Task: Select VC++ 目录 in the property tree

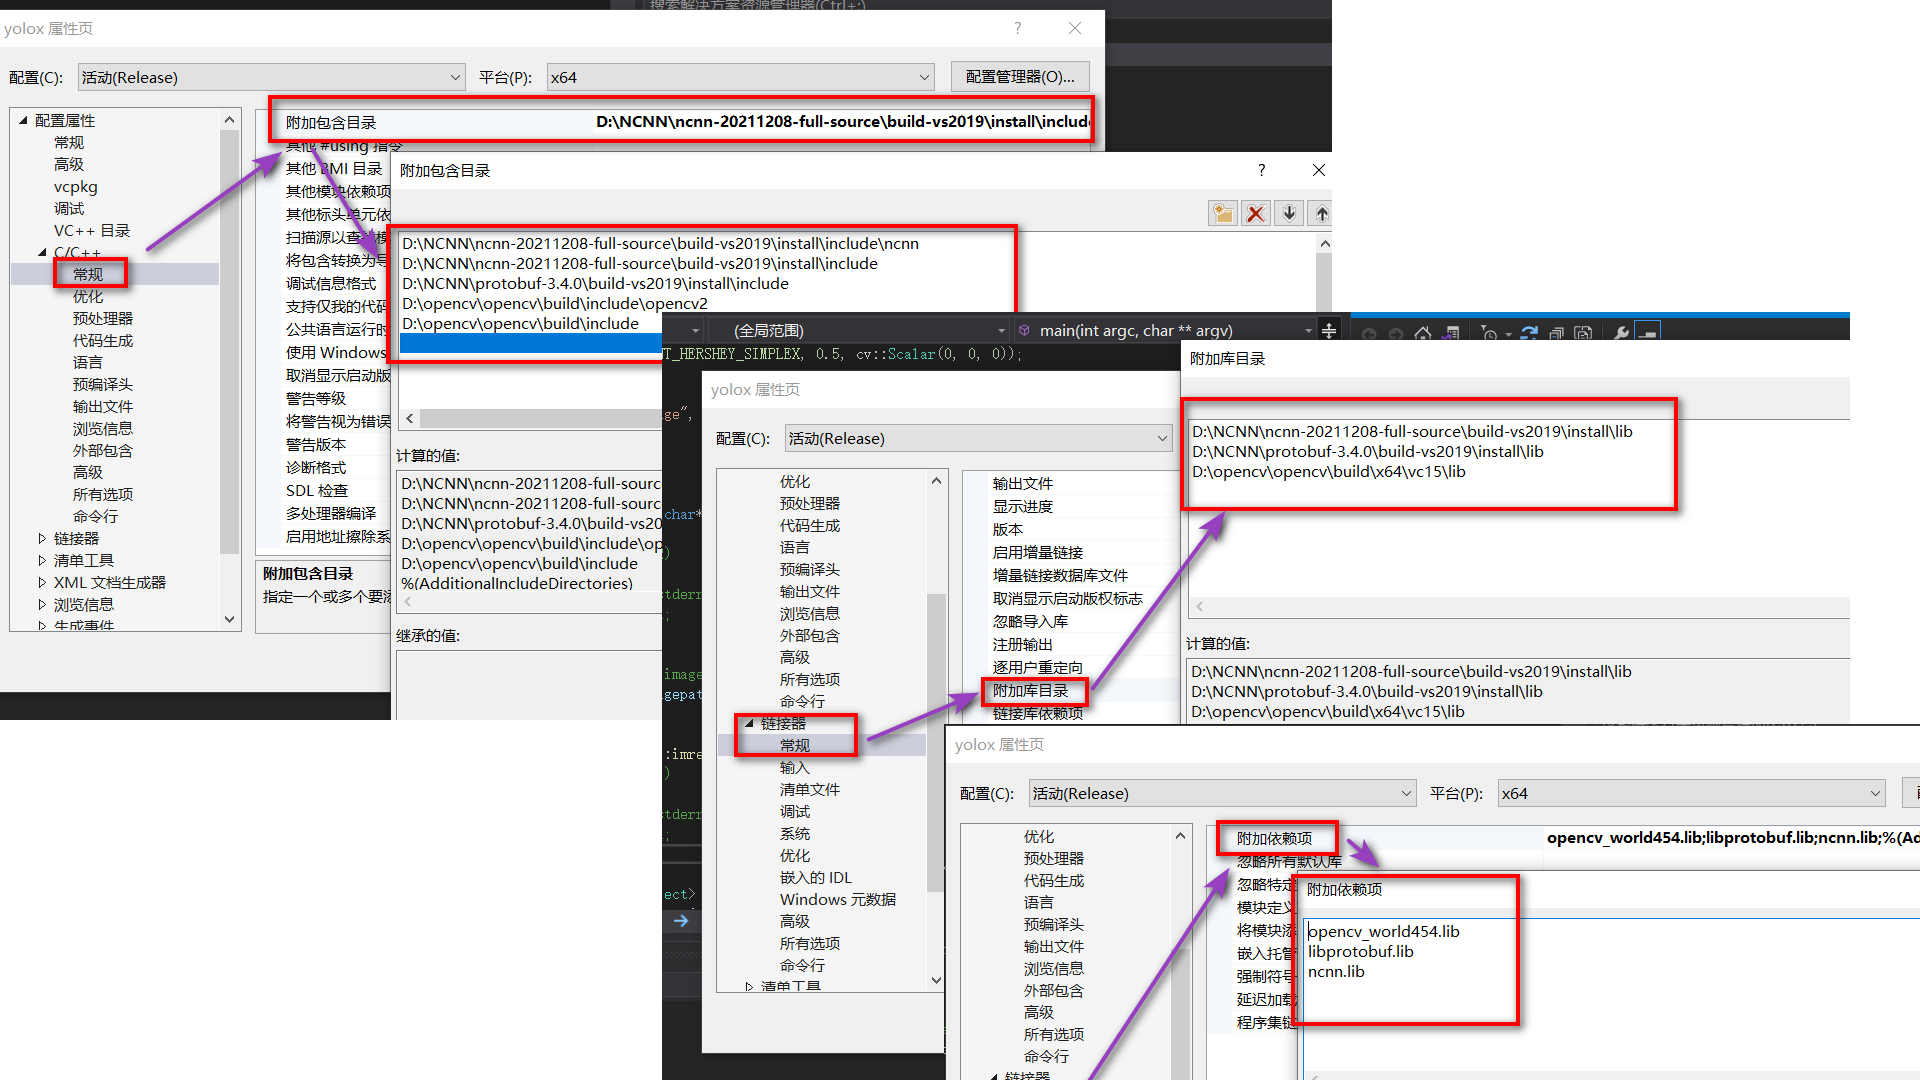Action: coord(92,230)
